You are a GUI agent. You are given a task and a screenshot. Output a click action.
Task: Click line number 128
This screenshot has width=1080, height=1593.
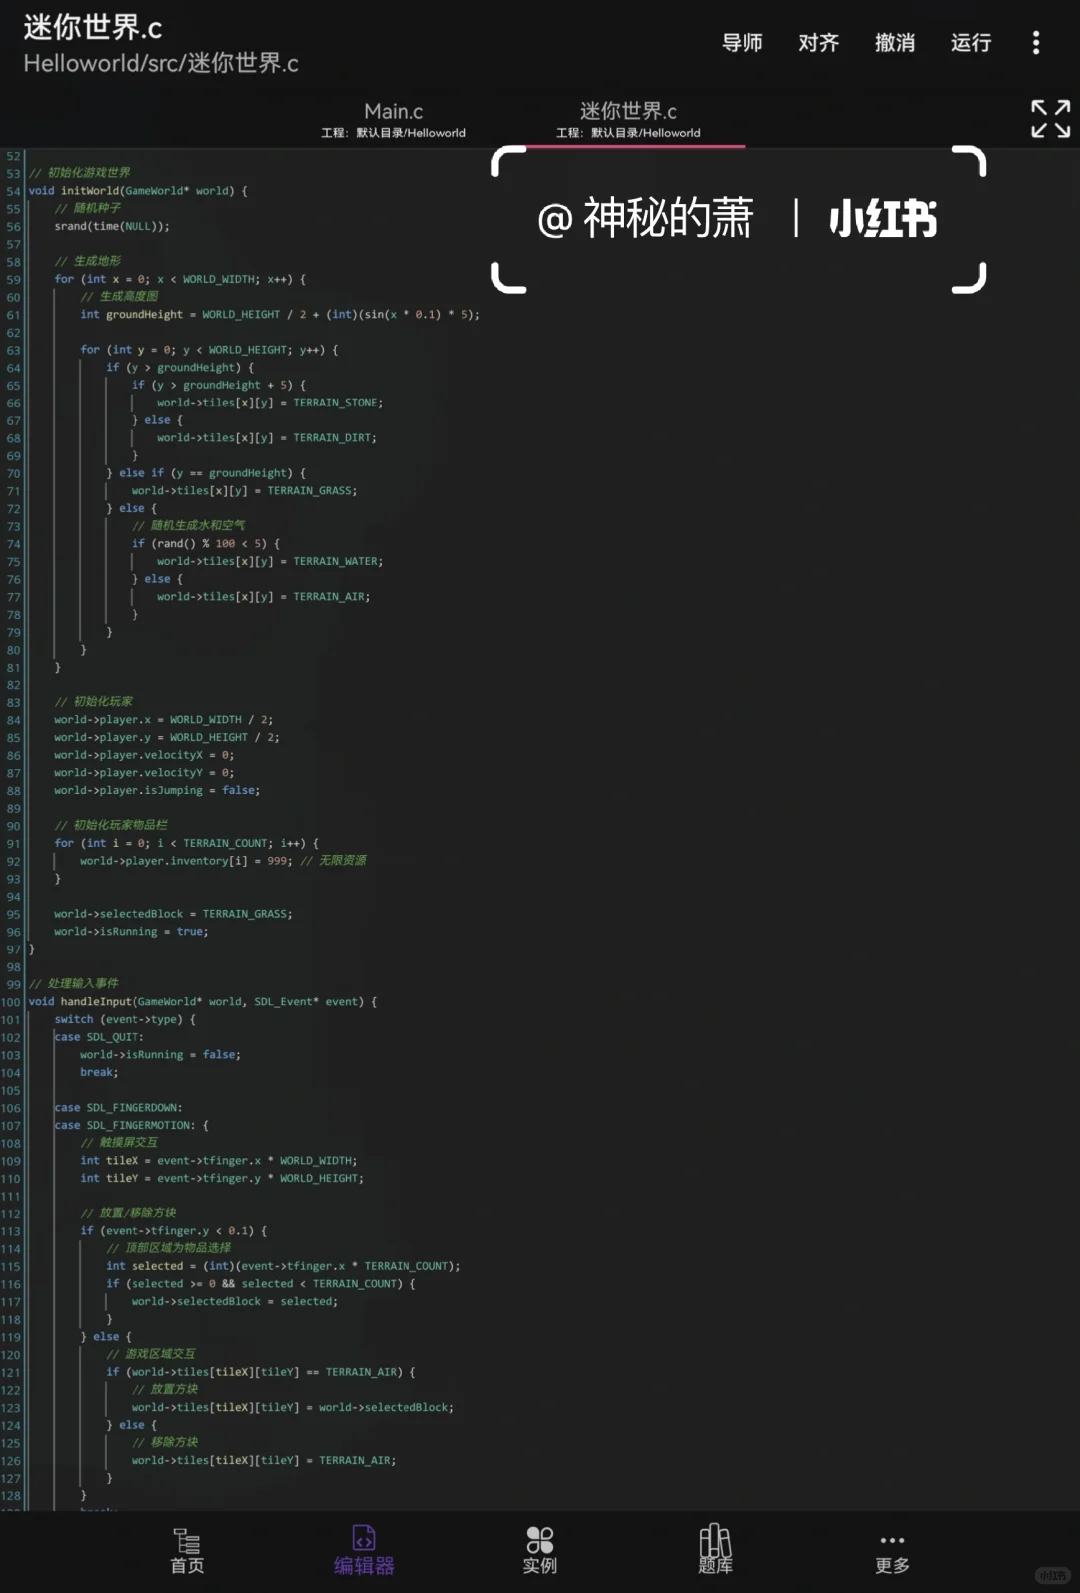tap(11, 1496)
